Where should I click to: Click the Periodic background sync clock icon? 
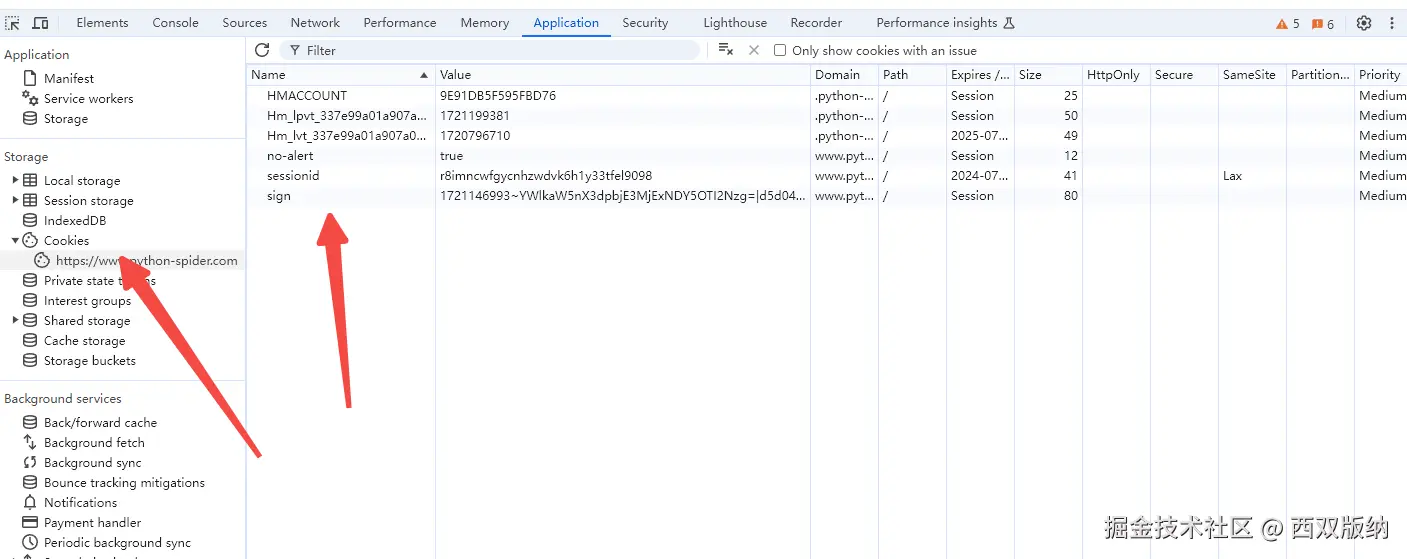coord(30,542)
